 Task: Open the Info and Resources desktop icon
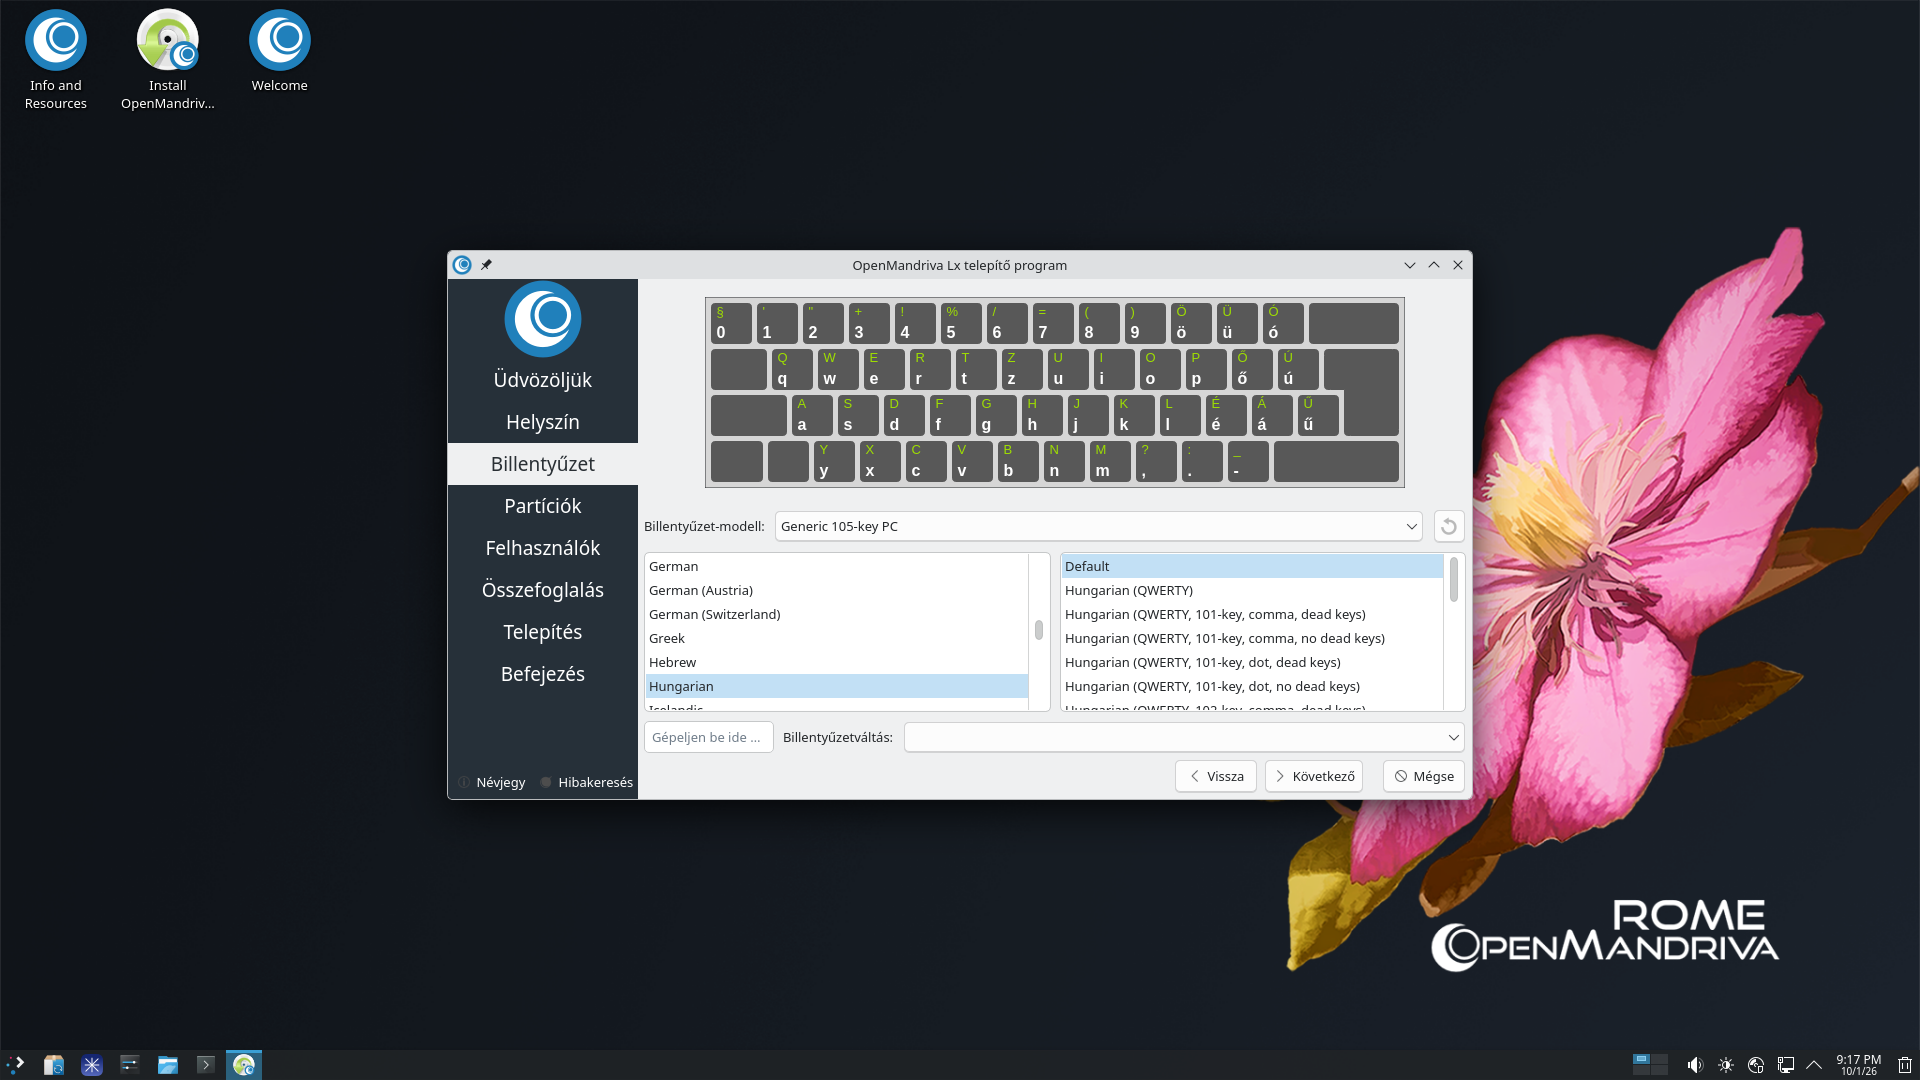pos(56,60)
